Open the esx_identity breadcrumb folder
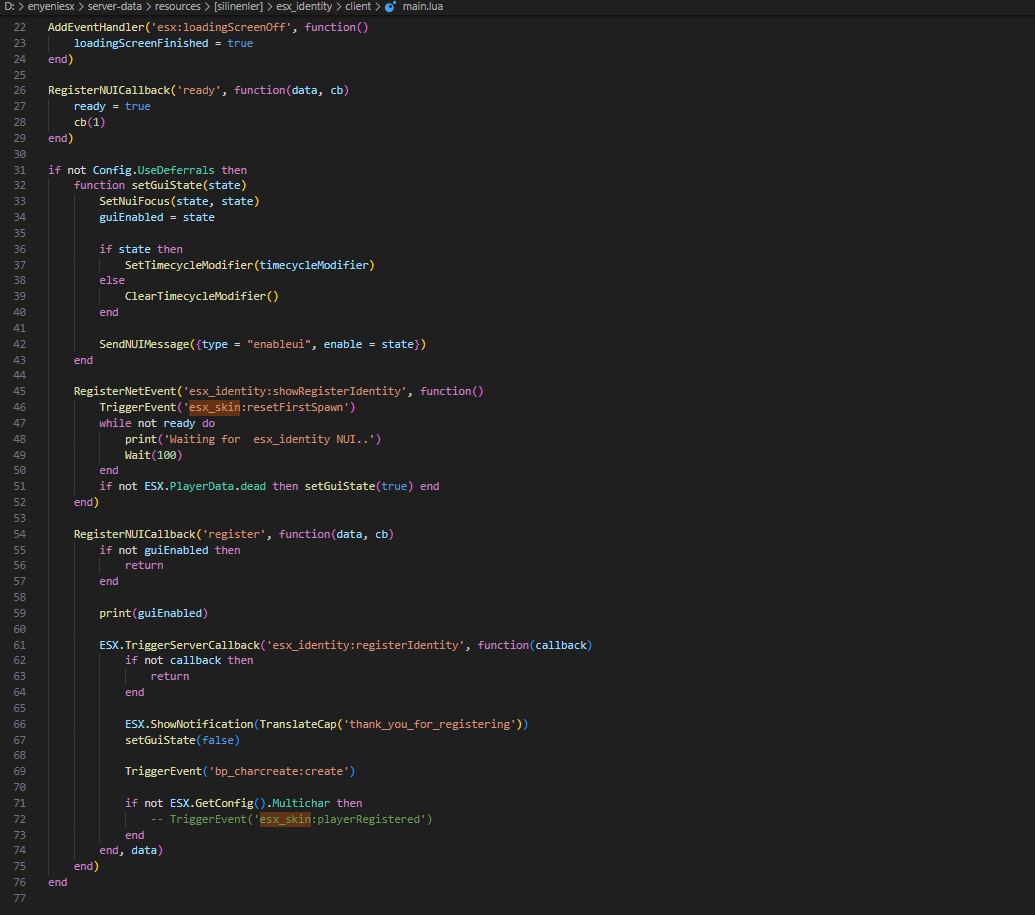 (304, 7)
